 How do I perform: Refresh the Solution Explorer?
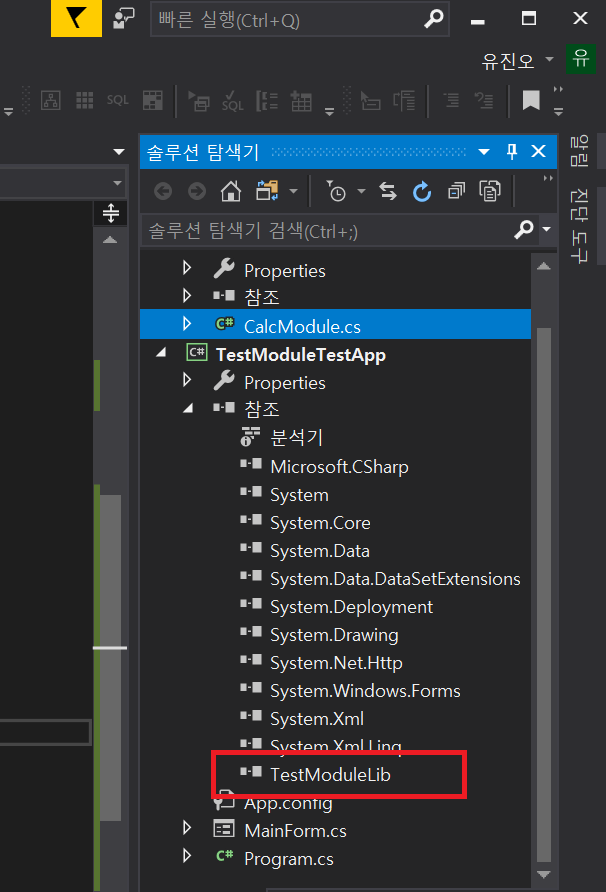coord(422,192)
